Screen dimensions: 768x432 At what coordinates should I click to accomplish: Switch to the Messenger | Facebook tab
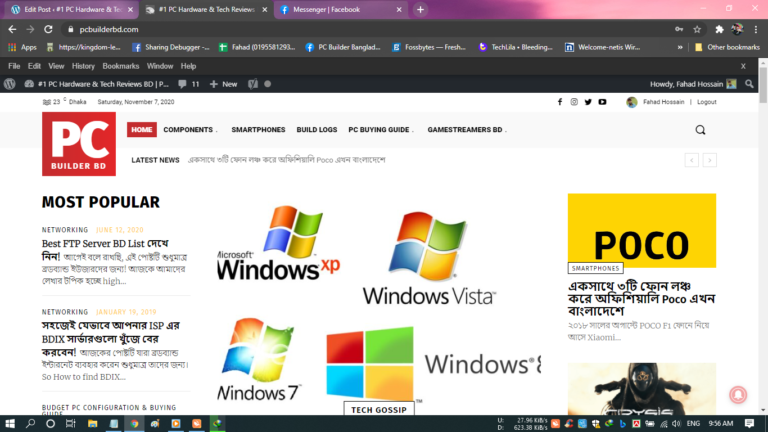pyautogui.click(x=340, y=9)
